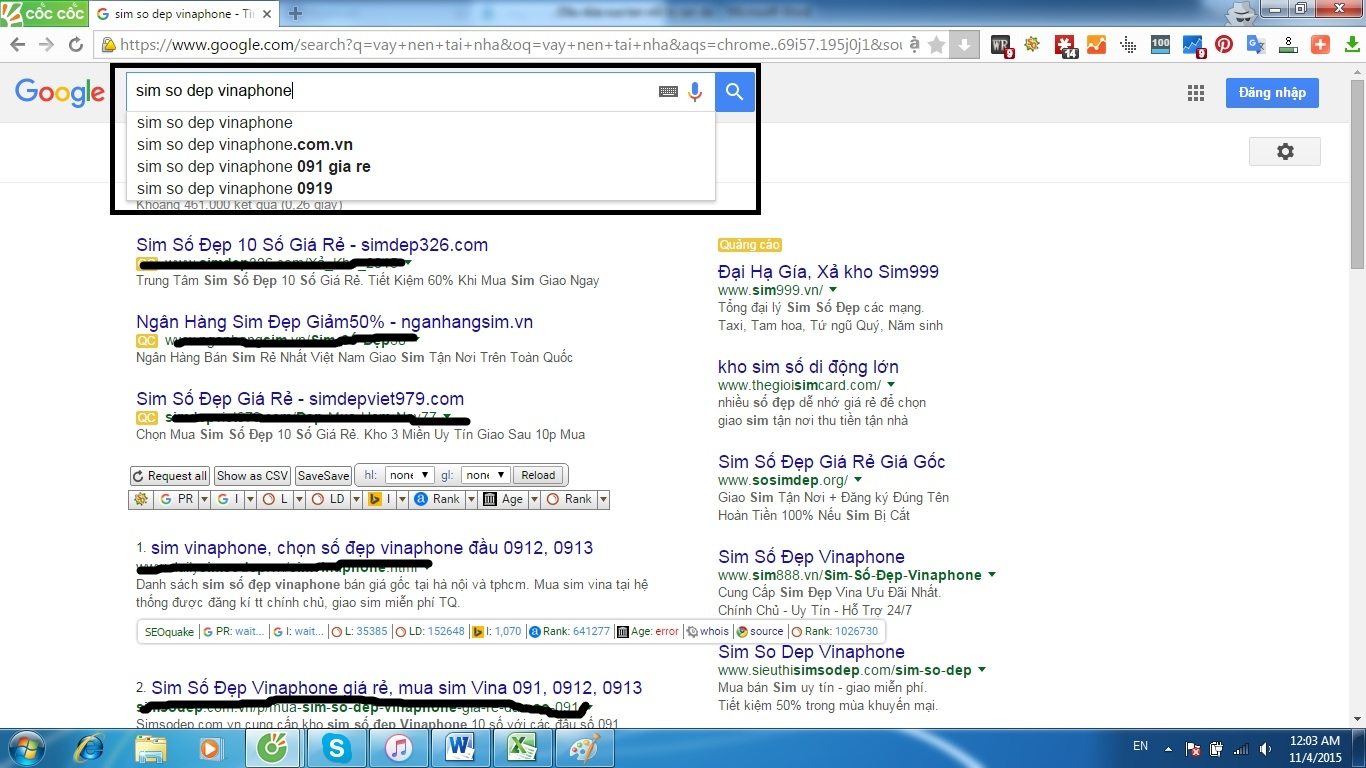Viewport: 1366px width, 768px height.
Task: Expand dropdown arrow beside www.thegioisimcard.com
Action: 891,385
